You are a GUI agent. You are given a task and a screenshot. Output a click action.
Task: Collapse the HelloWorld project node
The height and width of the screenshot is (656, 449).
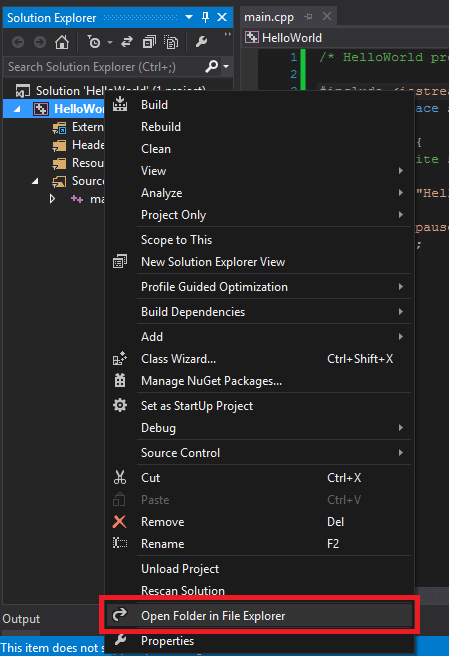(17, 109)
